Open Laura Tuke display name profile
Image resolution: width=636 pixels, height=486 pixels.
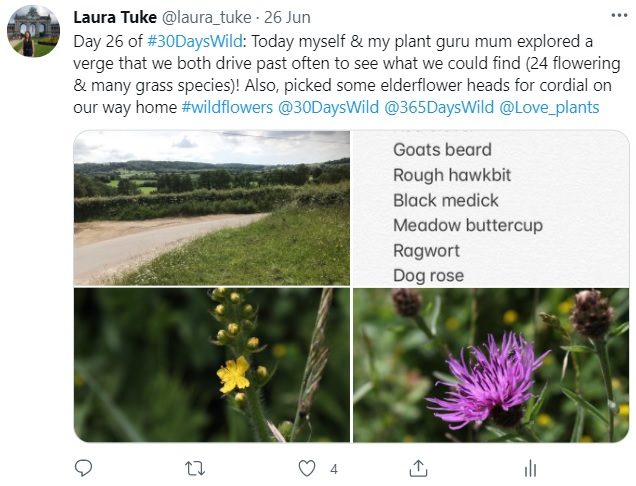113,18
